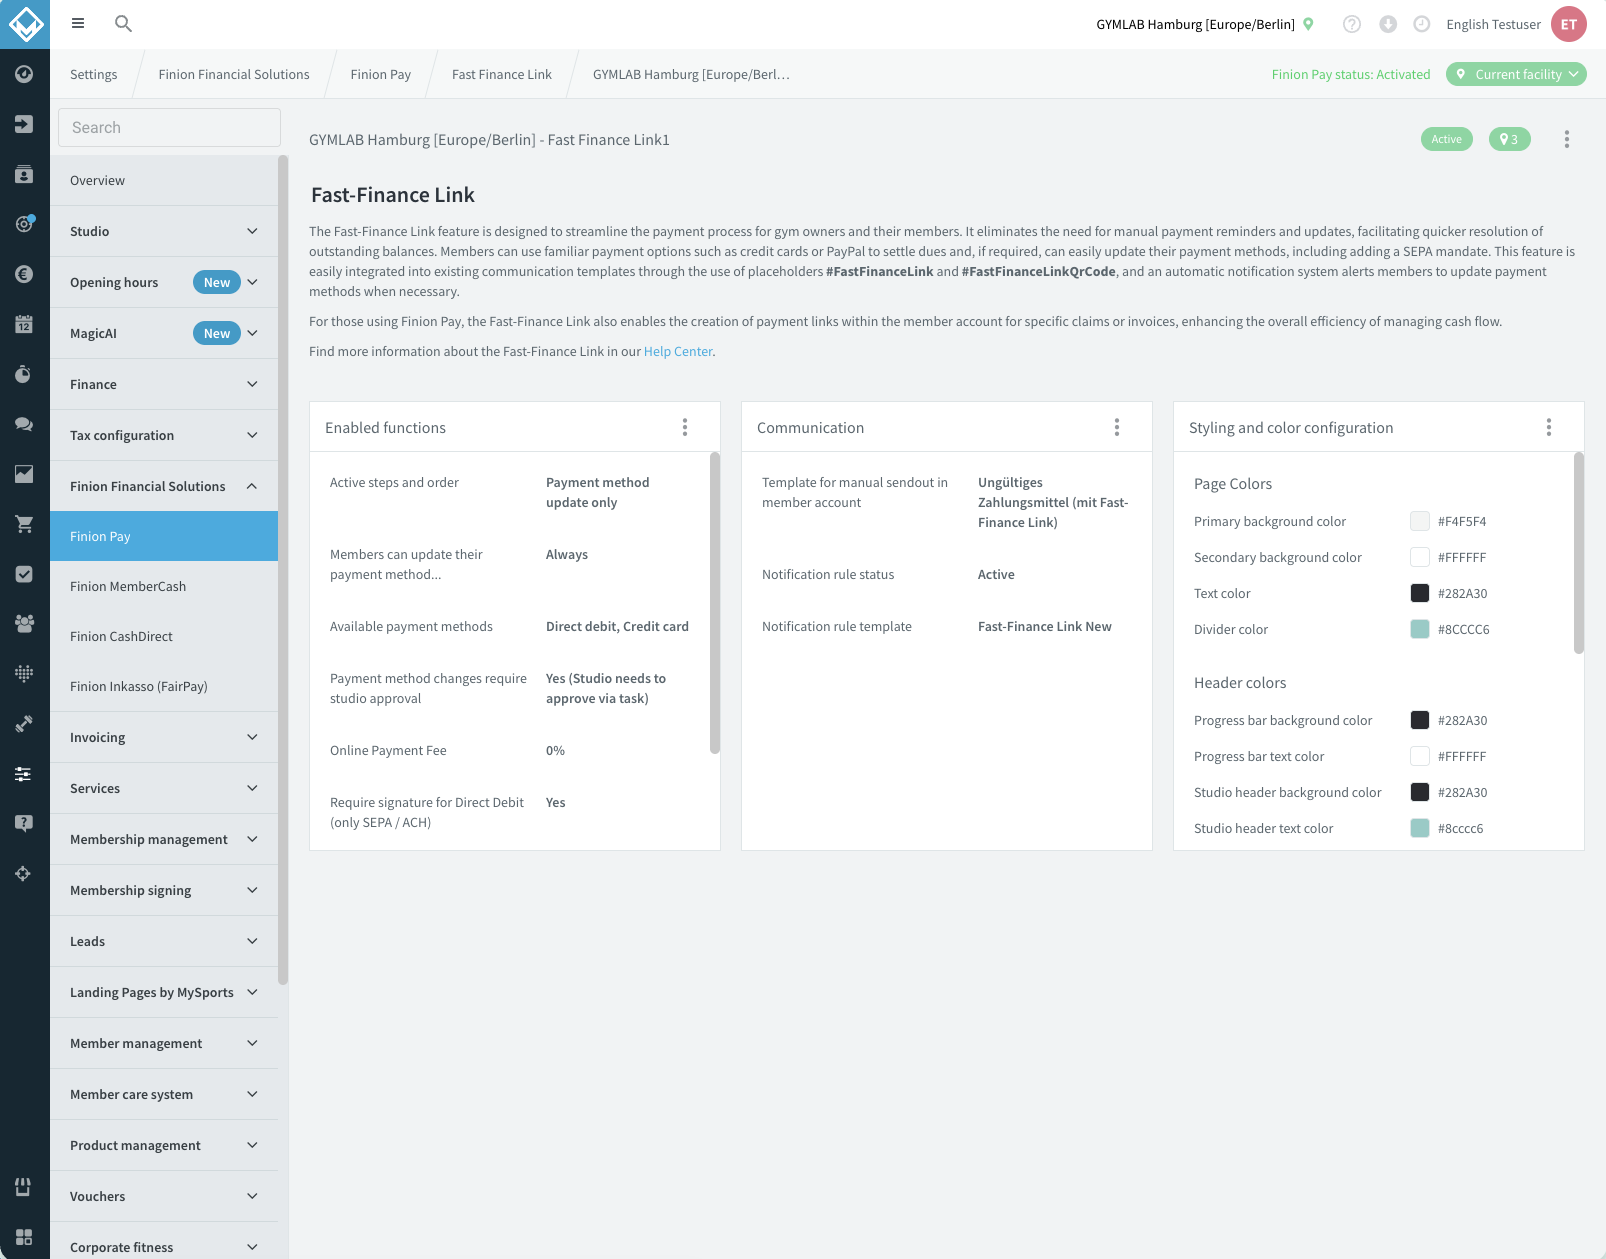Click the Styling card scrollbar
Screen dimensions: 1606x1259
pos(1579,552)
